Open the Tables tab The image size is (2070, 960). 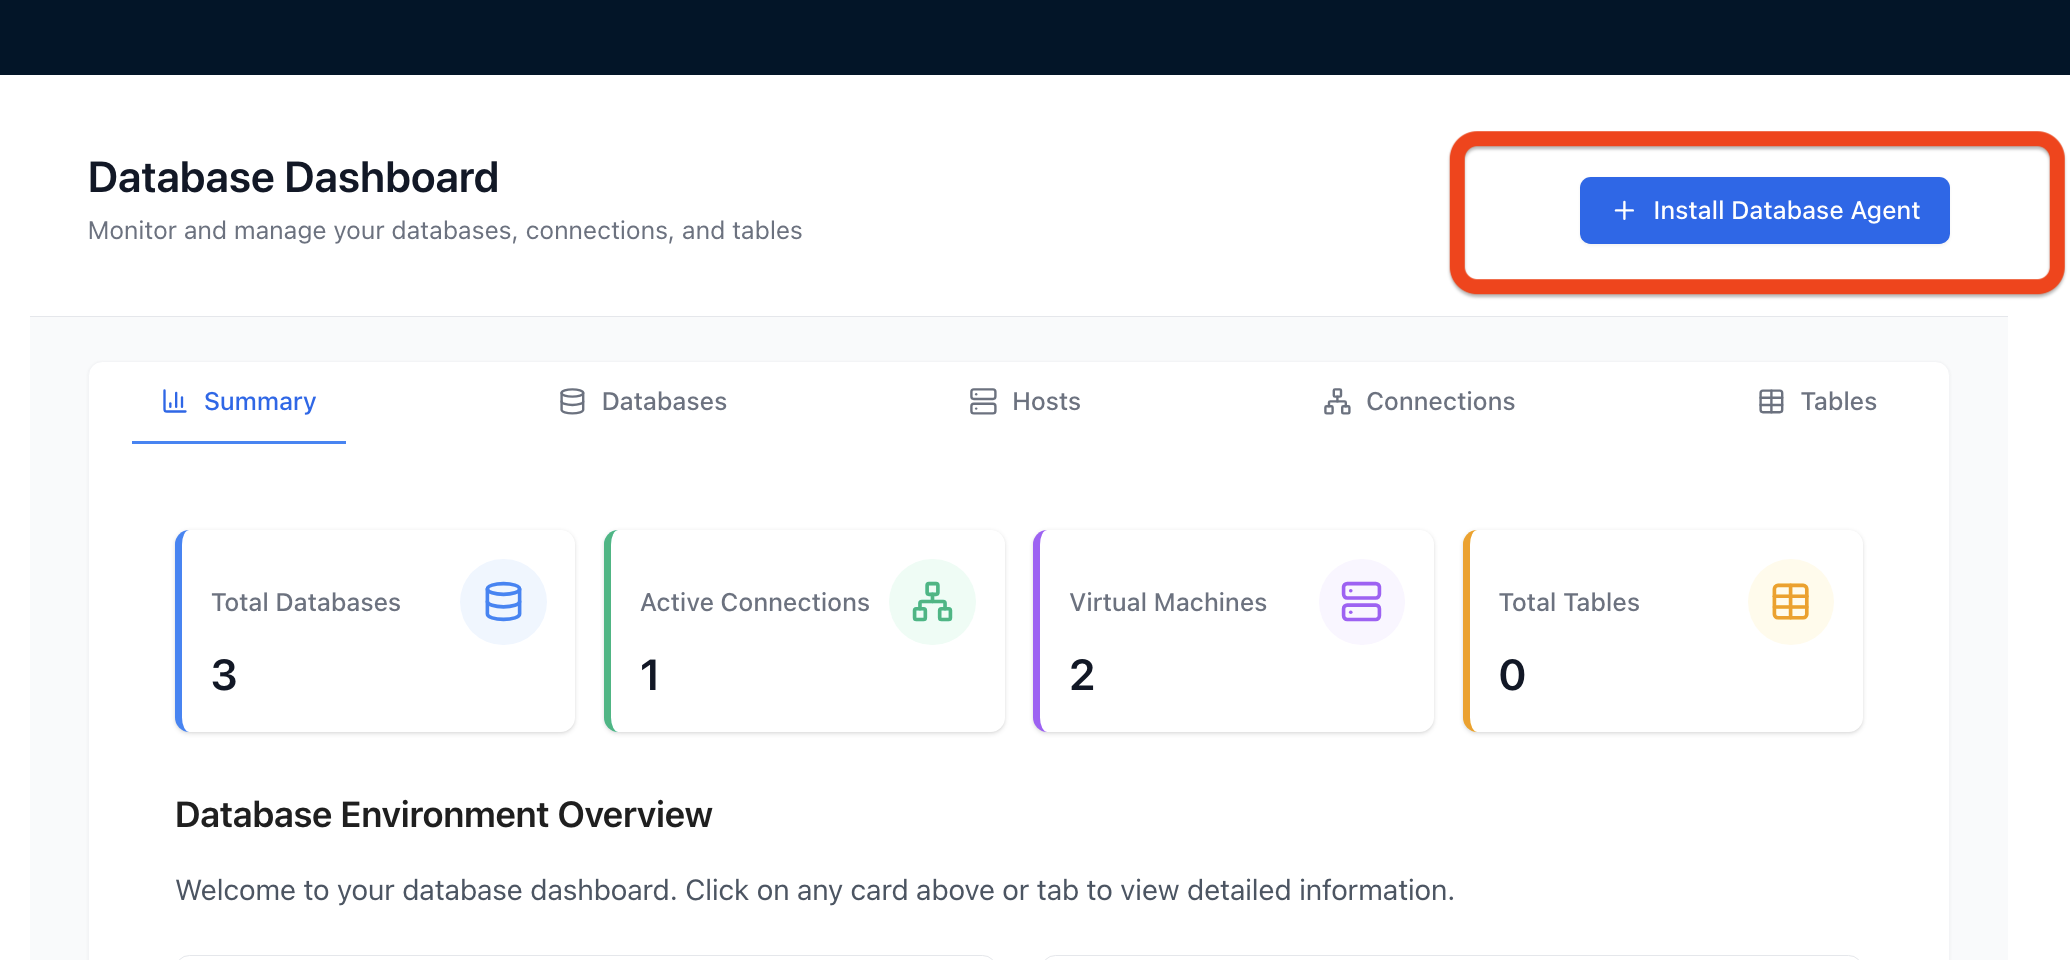pyautogui.click(x=1817, y=401)
